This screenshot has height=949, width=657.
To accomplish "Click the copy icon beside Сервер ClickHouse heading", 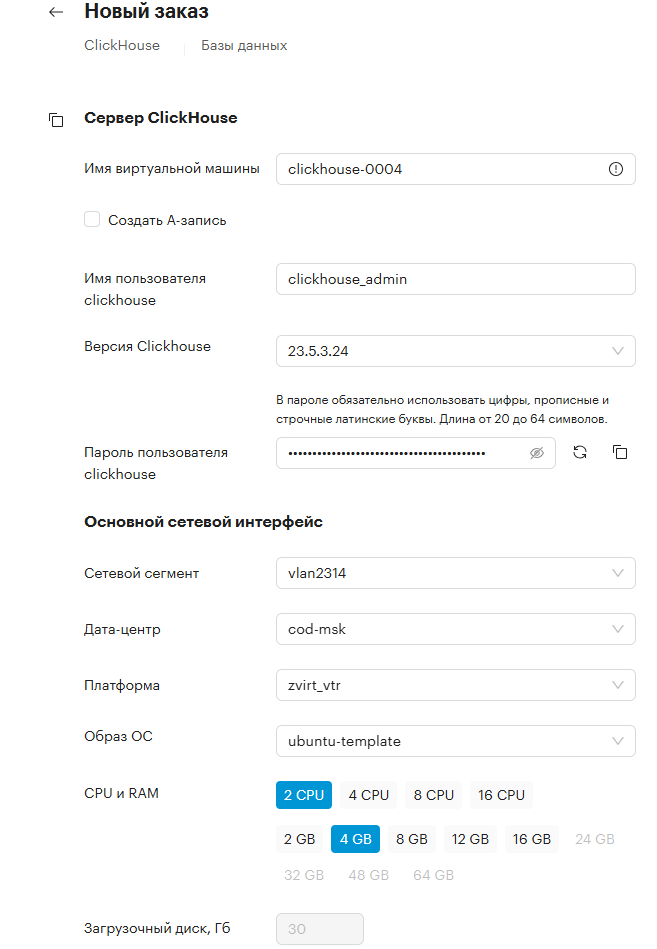I will pos(56,120).
